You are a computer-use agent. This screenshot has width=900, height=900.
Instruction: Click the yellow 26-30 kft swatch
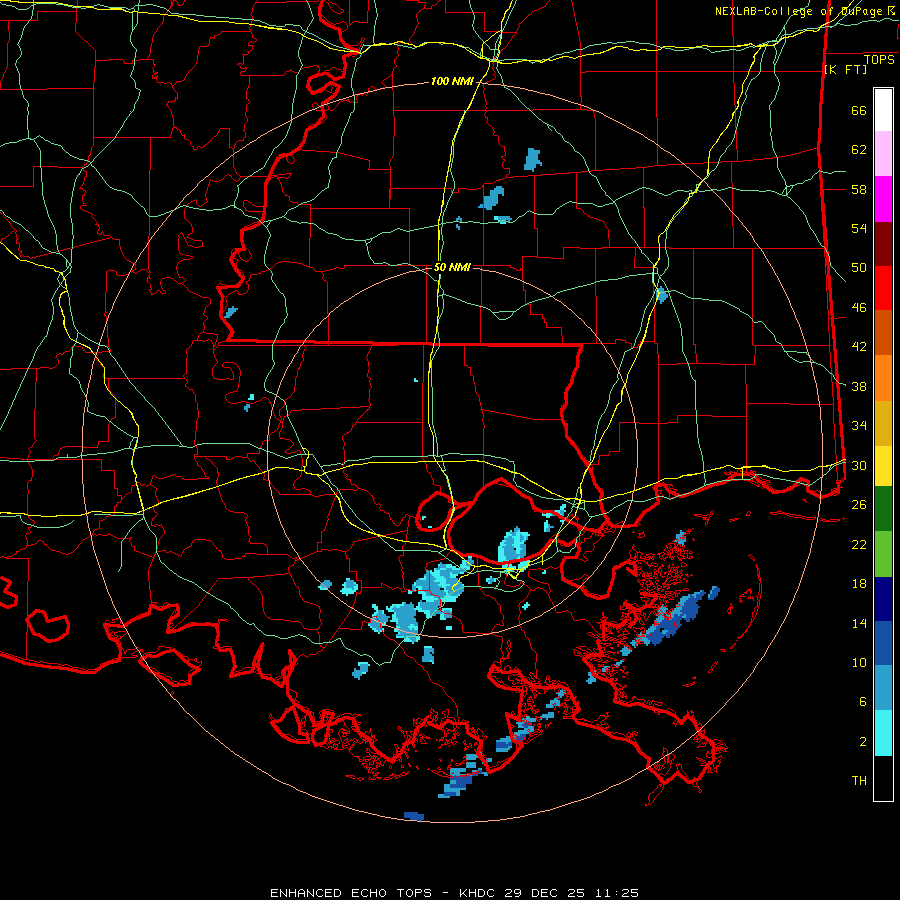[883, 465]
